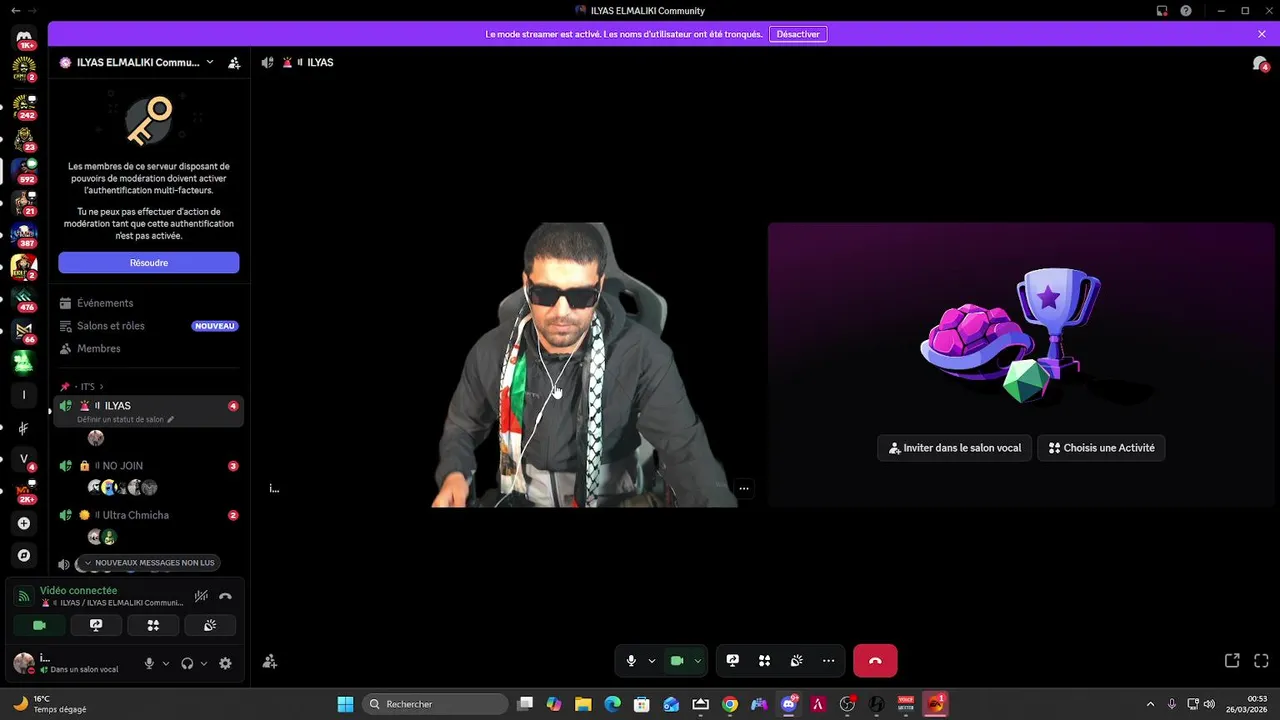1280x720 pixels.
Task: Open the V server icon
Action: 24,459
